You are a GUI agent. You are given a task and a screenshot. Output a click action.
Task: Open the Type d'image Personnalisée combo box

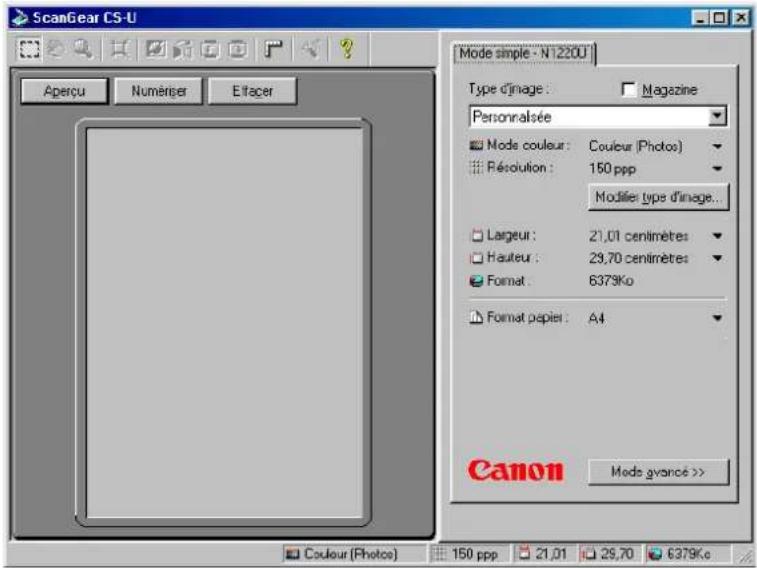click(x=598, y=117)
